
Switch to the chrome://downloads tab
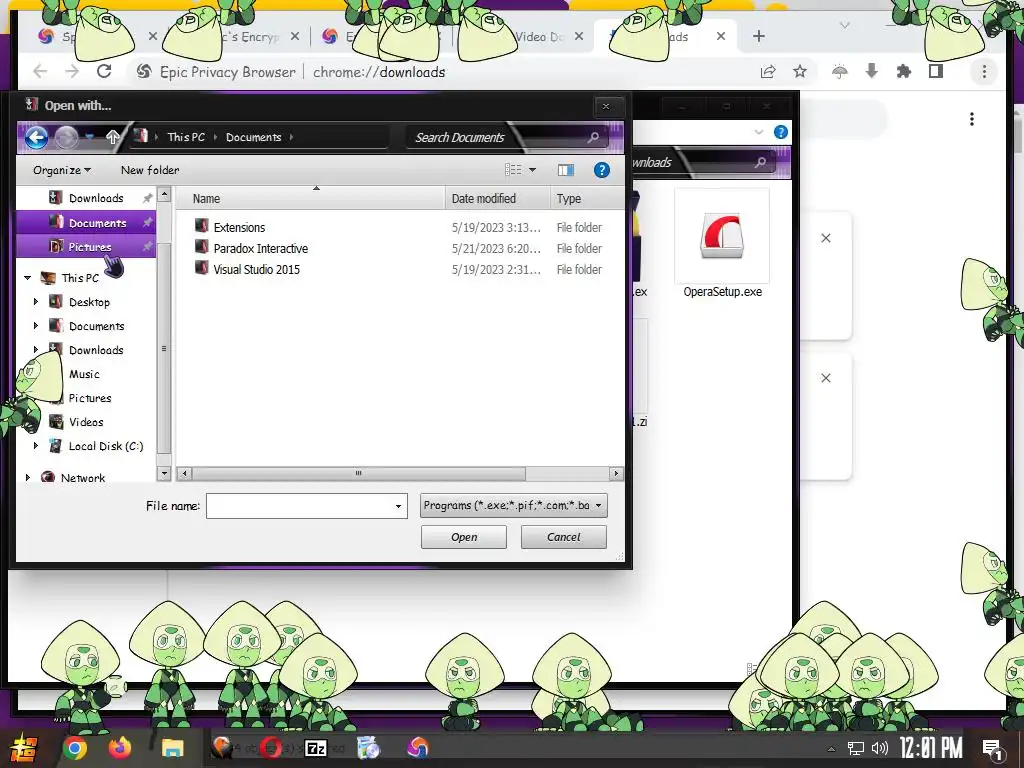click(665, 37)
